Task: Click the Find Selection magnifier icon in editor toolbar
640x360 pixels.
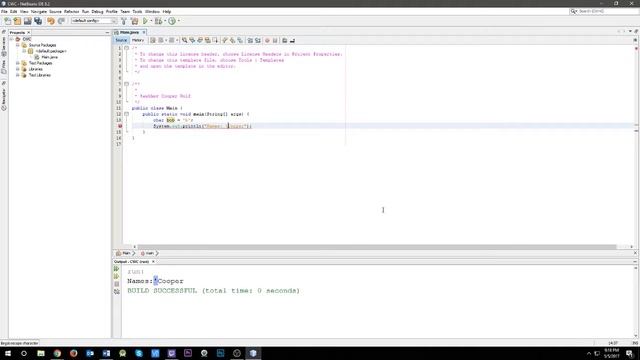Action: [184, 40]
